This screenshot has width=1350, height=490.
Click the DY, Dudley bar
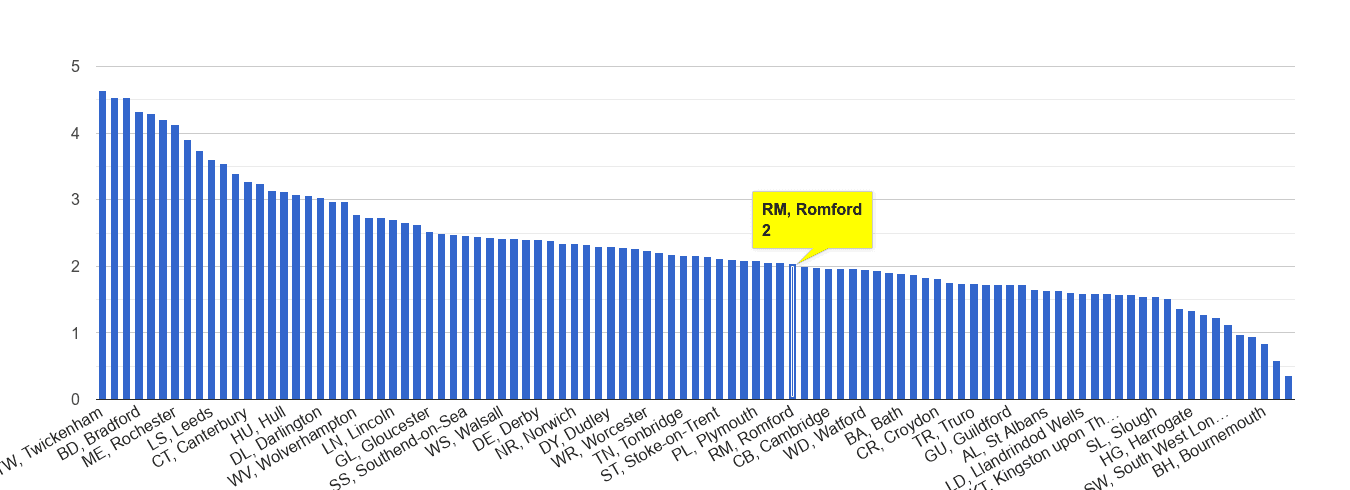pyautogui.click(x=610, y=323)
